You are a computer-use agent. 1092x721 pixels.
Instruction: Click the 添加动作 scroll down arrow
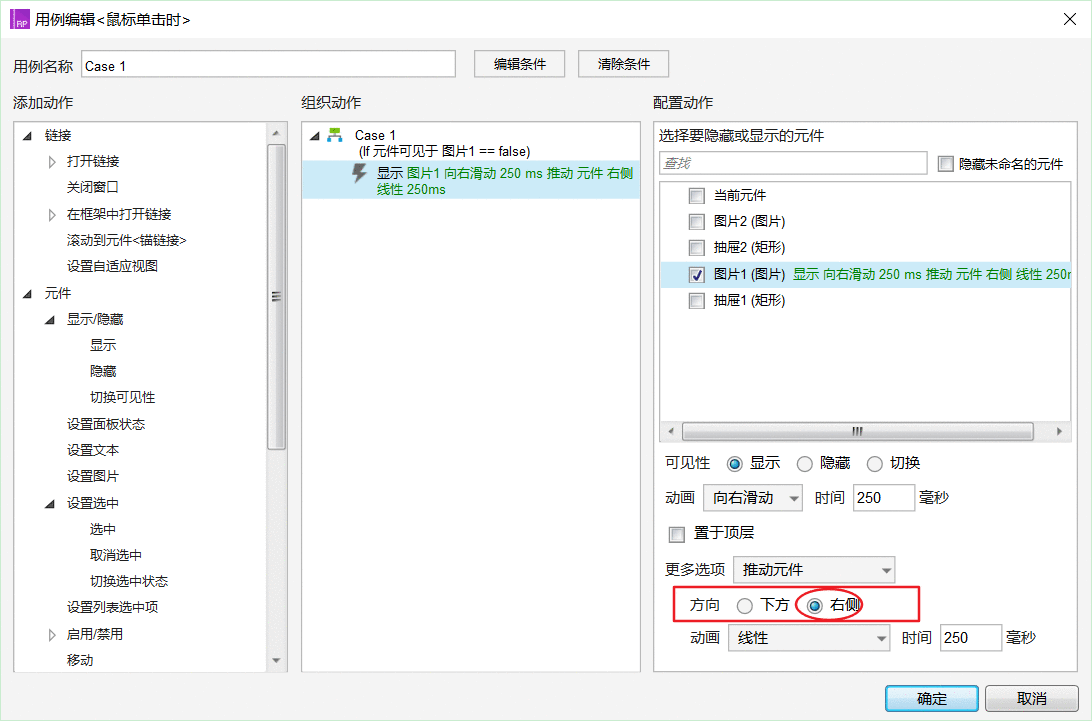coord(276,661)
